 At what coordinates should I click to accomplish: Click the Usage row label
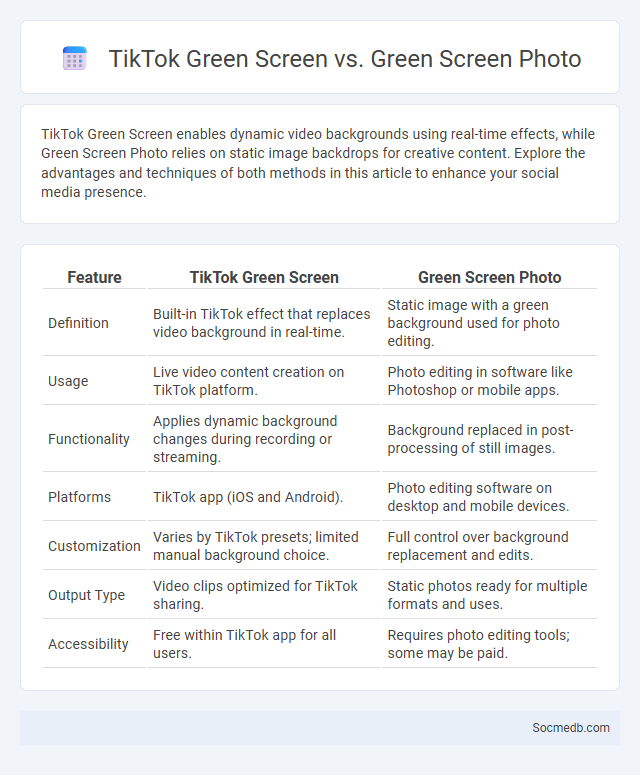[68, 381]
